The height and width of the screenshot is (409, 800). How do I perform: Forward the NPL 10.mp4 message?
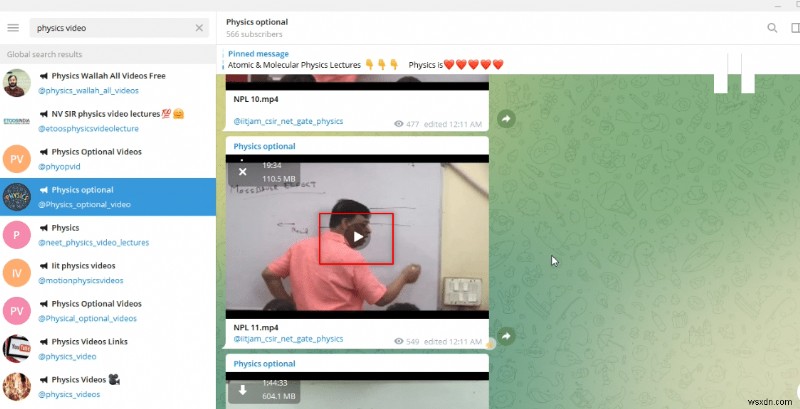(x=506, y=119)
